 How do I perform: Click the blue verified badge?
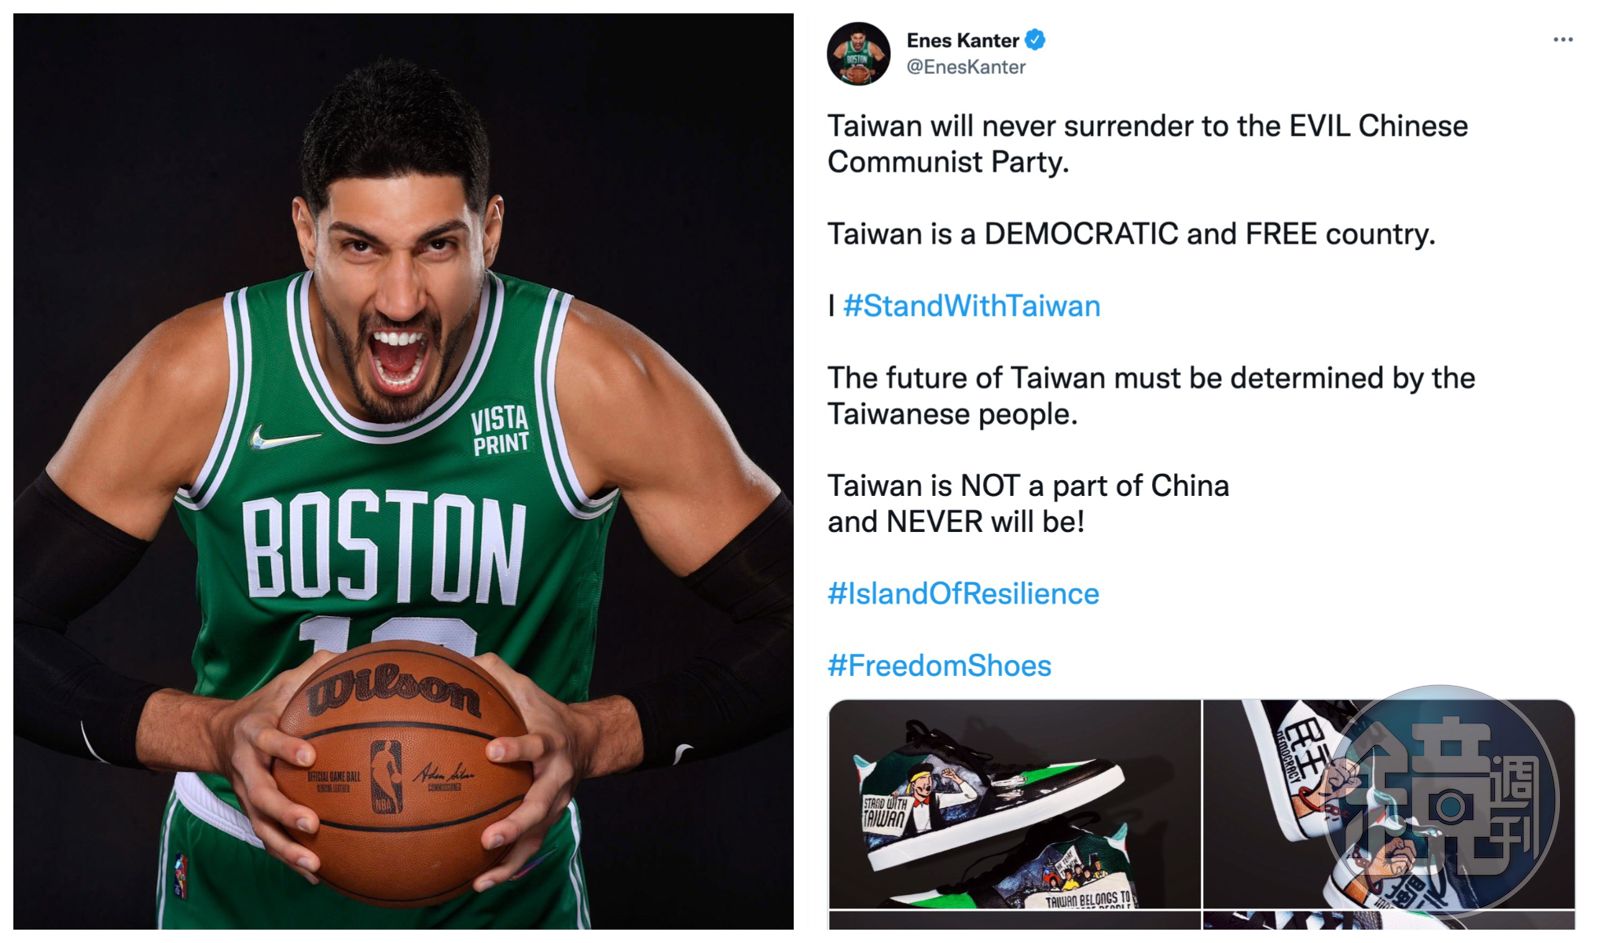[1036, 40]
